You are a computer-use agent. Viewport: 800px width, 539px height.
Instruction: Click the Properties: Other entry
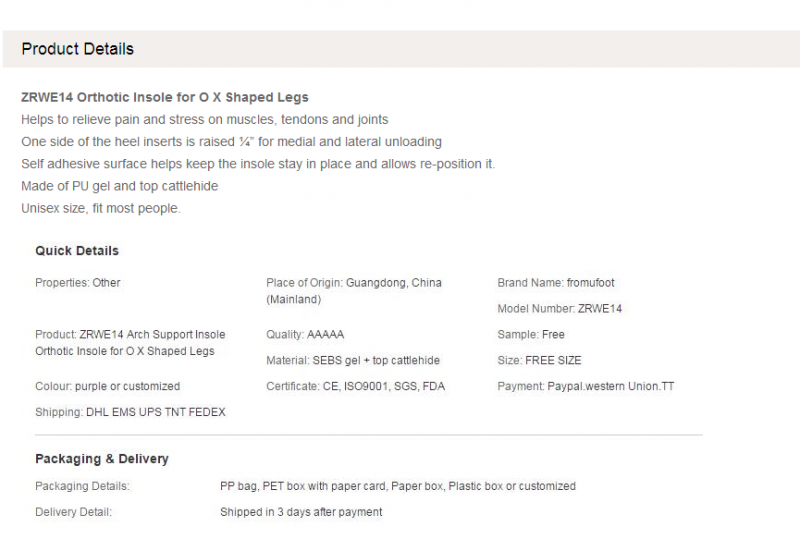pos(78,283)
